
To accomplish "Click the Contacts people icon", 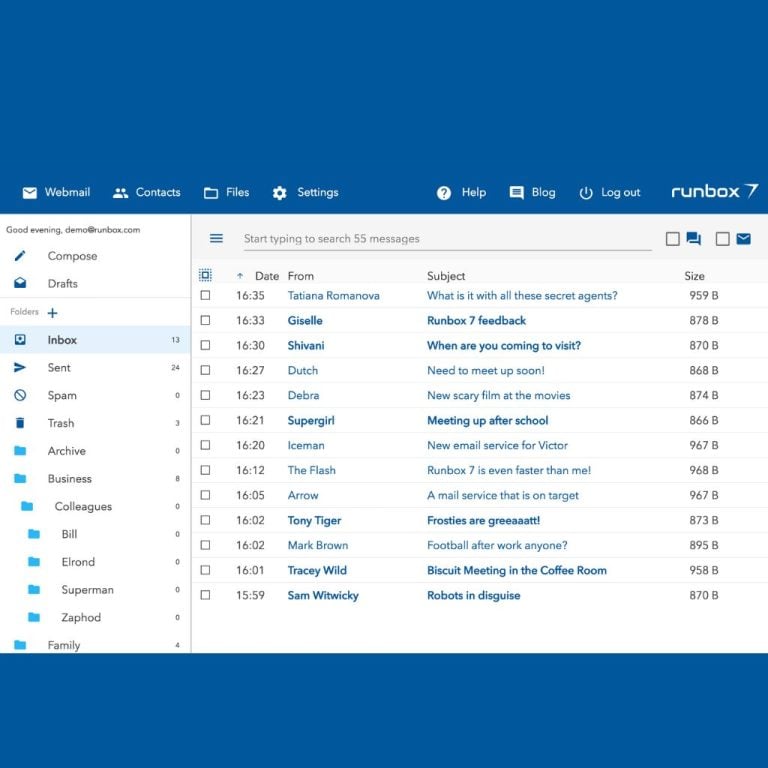I will pyautogui.click(x=120, y=193).
